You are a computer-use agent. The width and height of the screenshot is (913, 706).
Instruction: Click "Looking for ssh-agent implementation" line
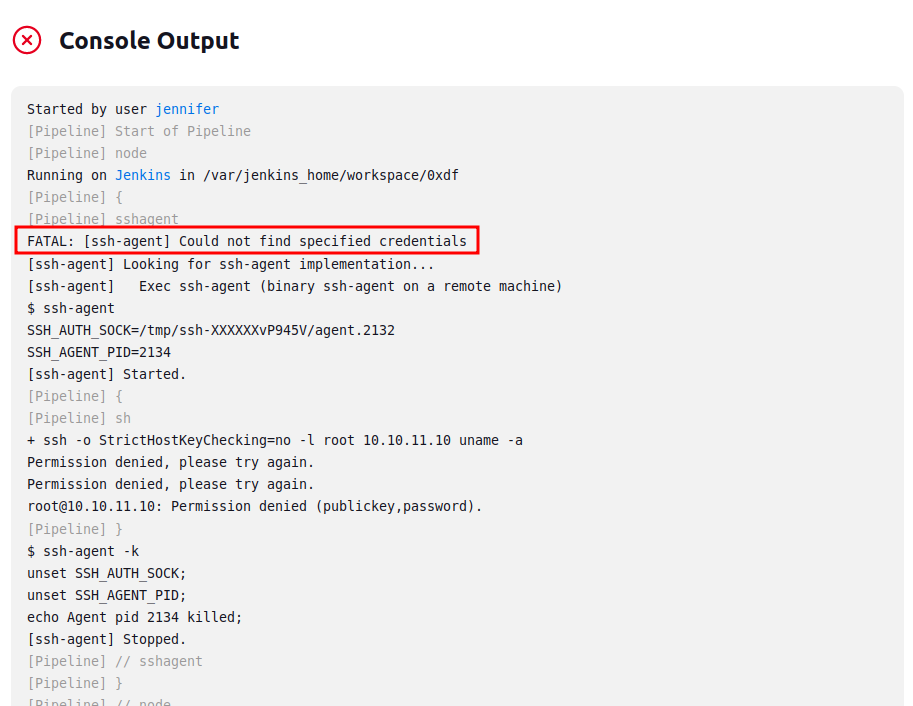point(231,264)
